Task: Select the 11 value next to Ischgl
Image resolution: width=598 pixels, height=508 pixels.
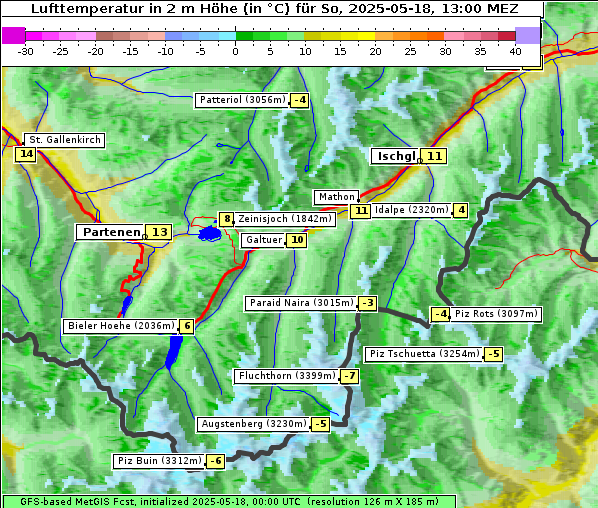Action: click(x=434, y=156)
